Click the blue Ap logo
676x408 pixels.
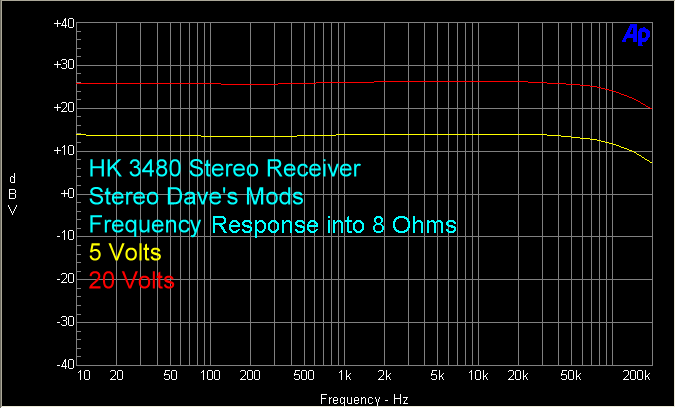tap(636, 35)
